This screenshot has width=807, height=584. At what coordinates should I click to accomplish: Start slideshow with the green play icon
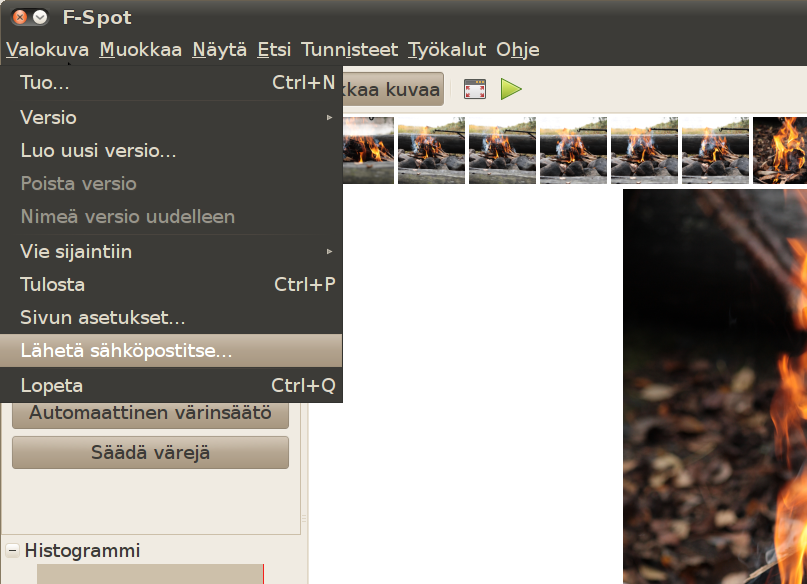pyautogui.click(x=511, y=89)
